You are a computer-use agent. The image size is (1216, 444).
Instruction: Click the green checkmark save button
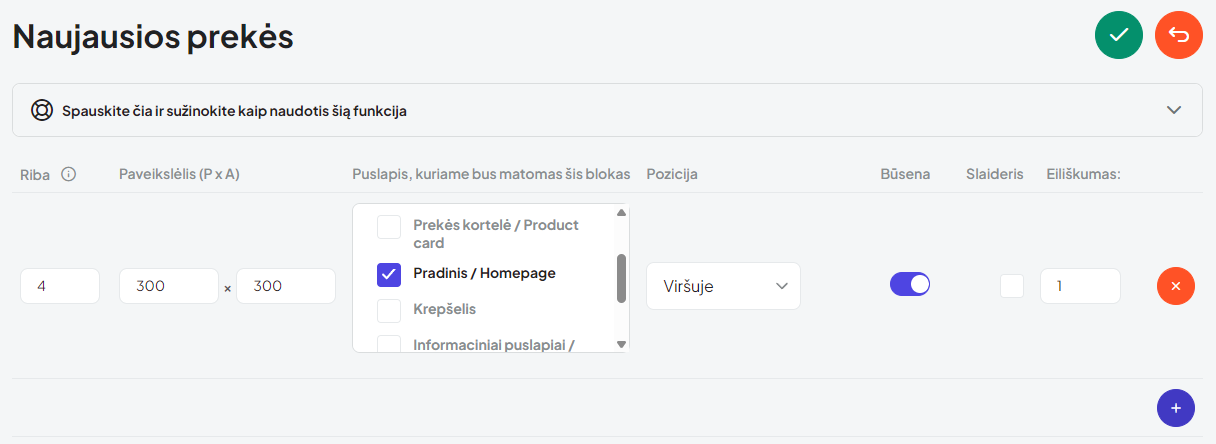(x=1119, y=35)
